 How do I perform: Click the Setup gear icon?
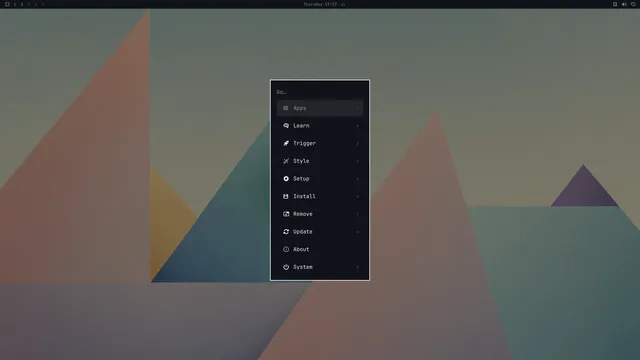tap(286, 179)
